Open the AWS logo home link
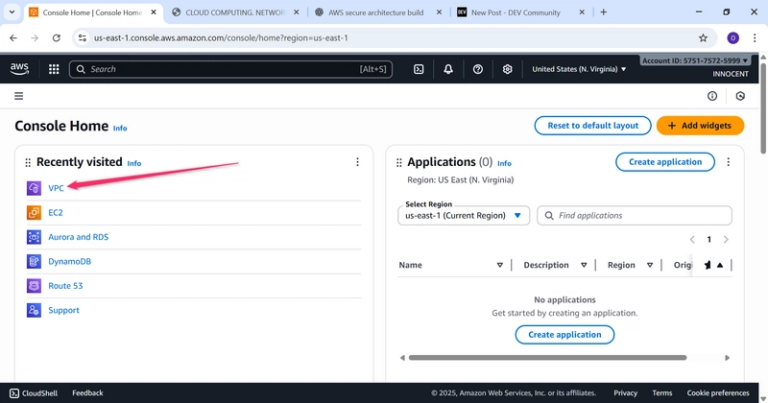768x403 pixels. tap(20, 69)
